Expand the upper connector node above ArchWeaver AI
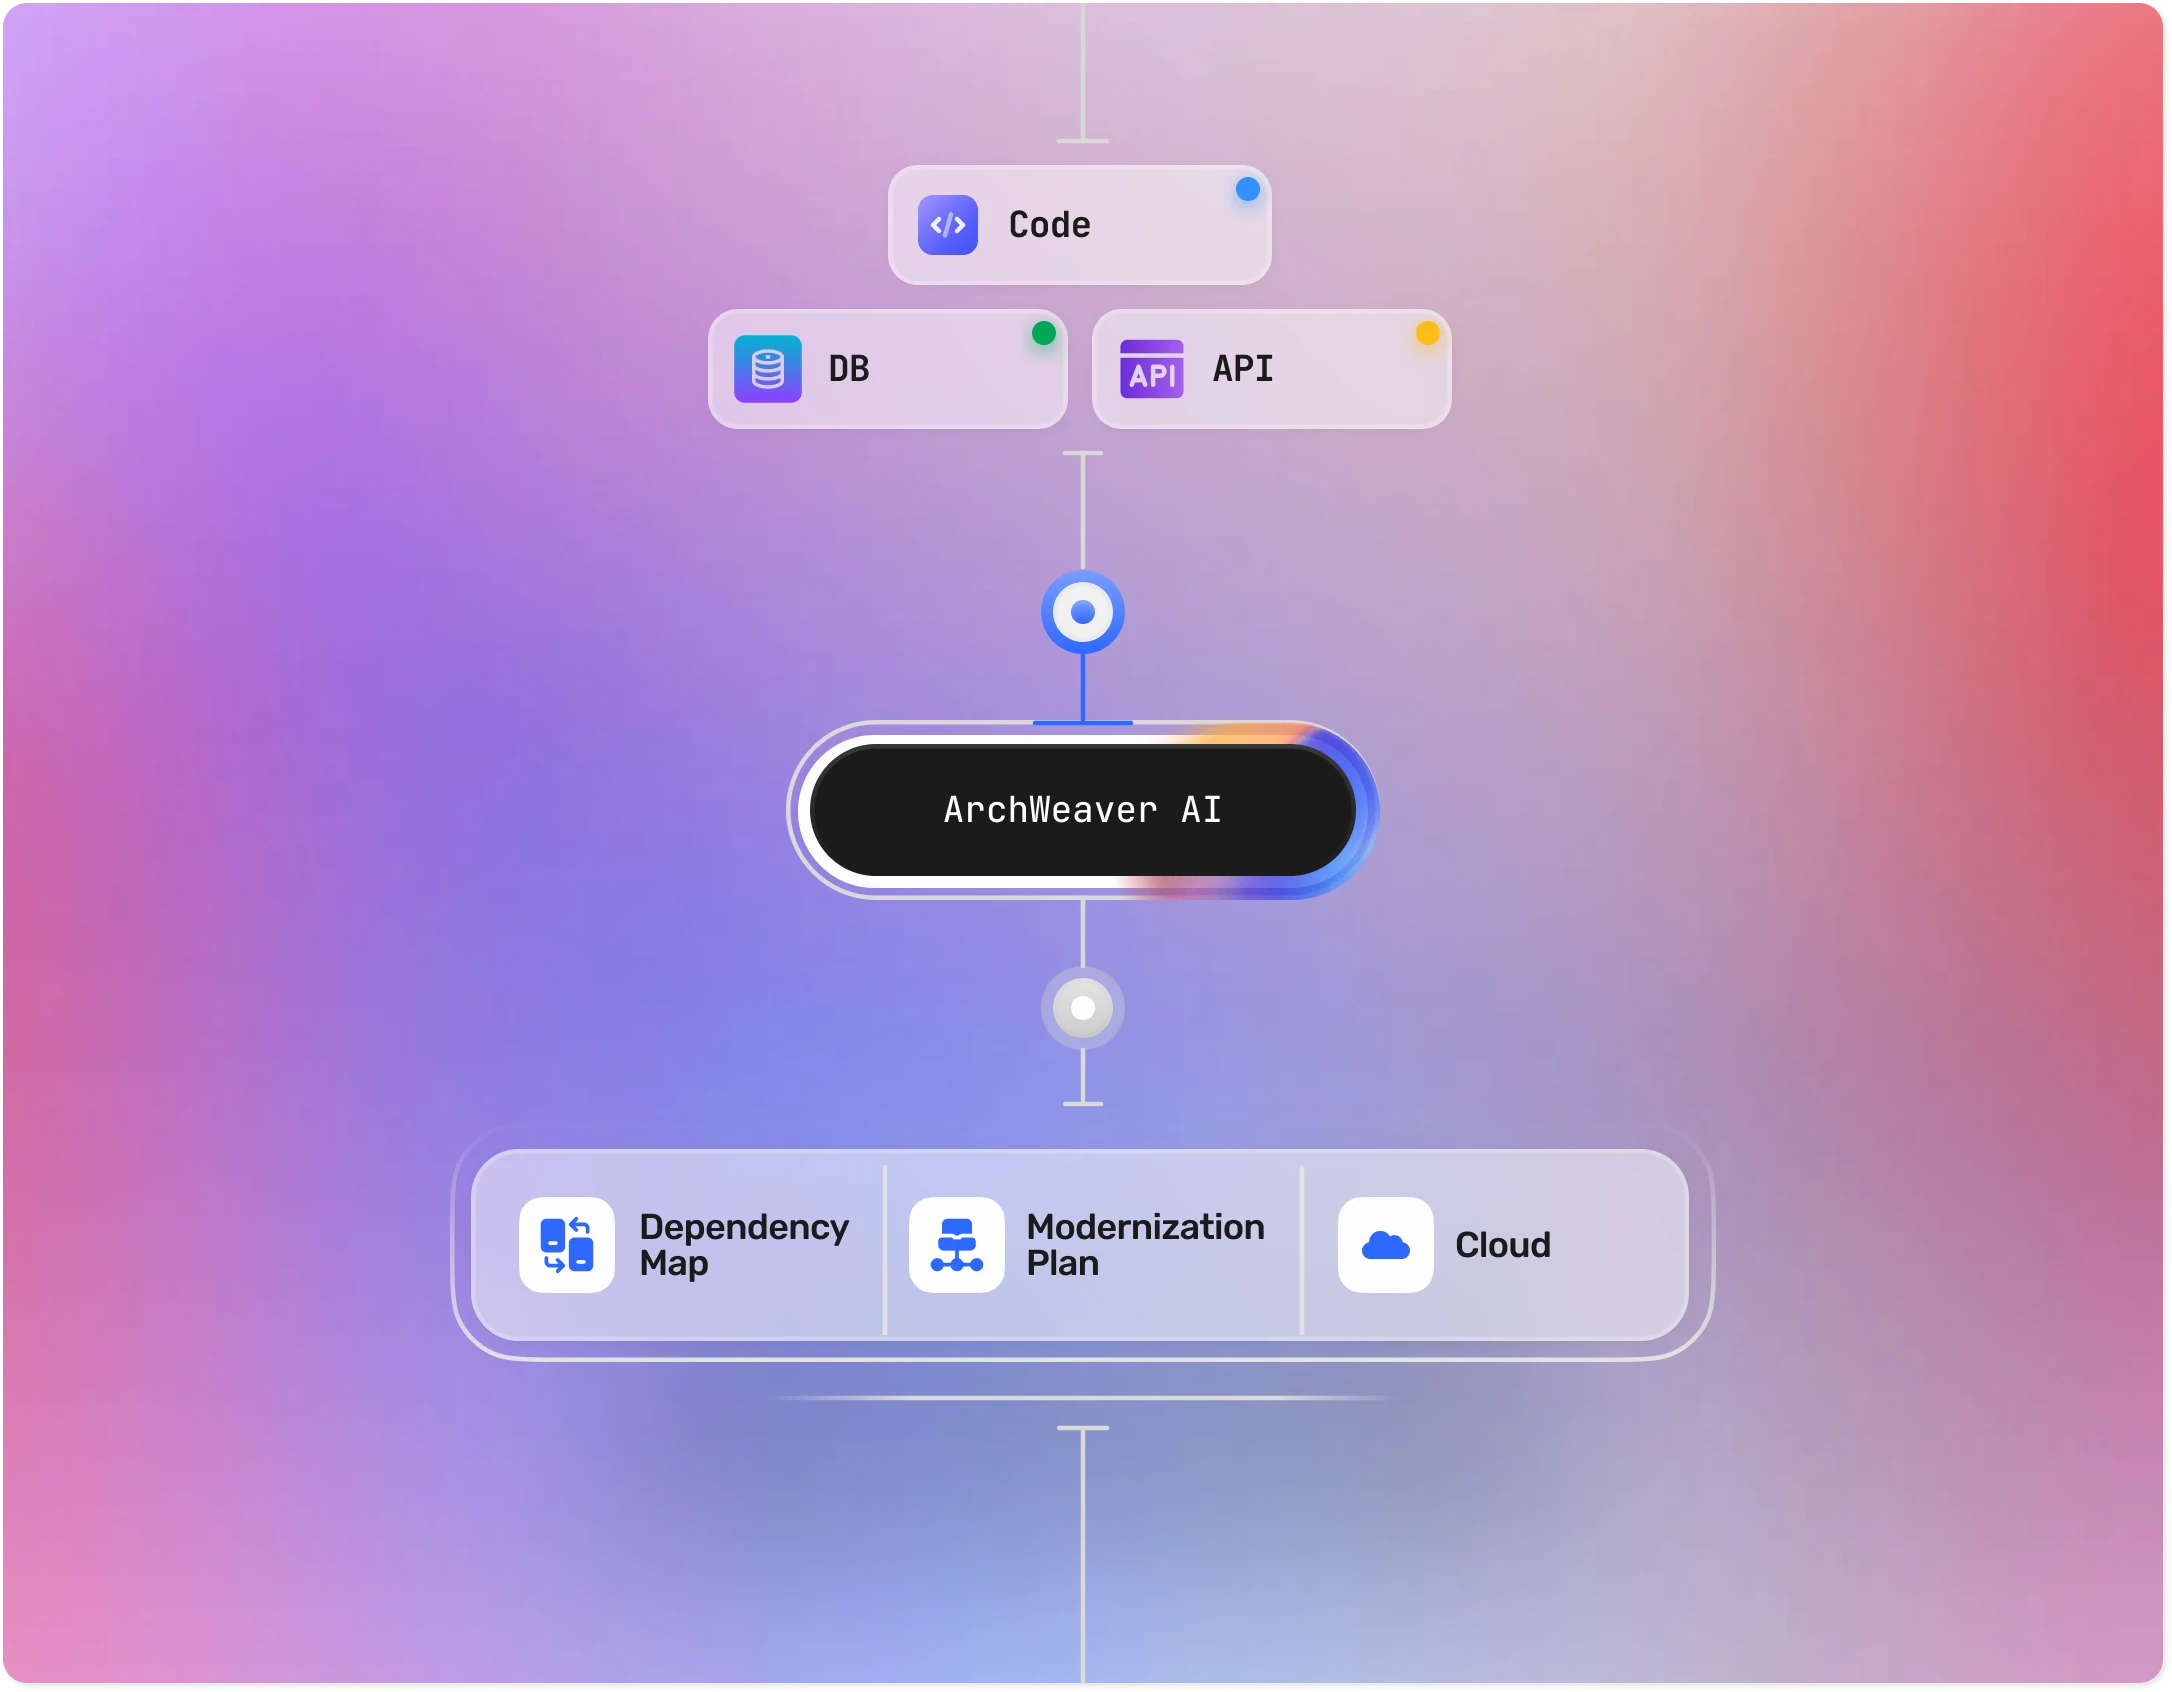The image size is (2172, 1692). pos(1082,612)
